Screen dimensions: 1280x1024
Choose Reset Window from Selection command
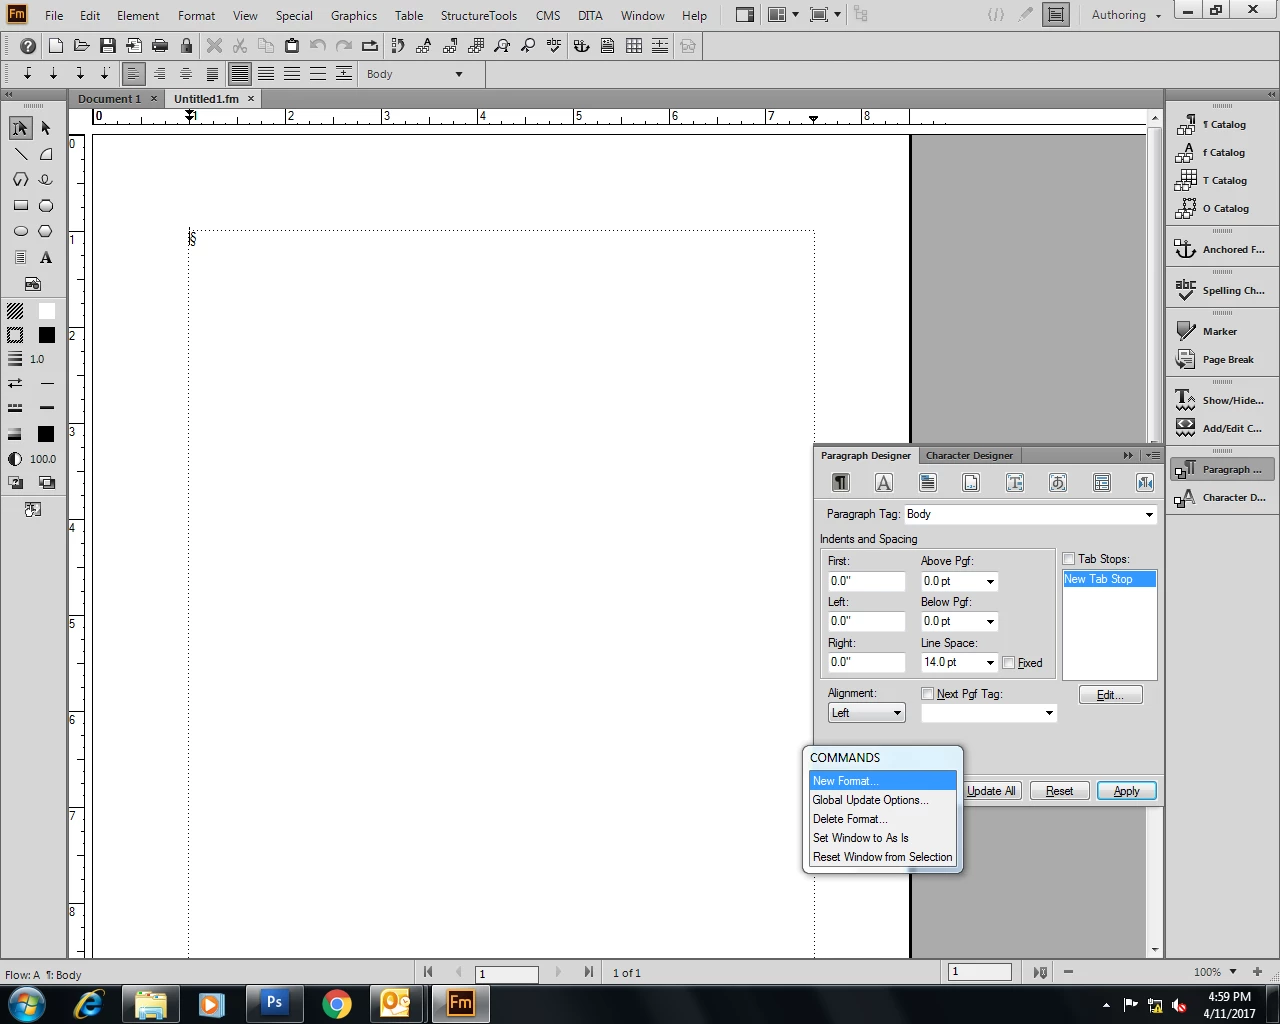882,857
